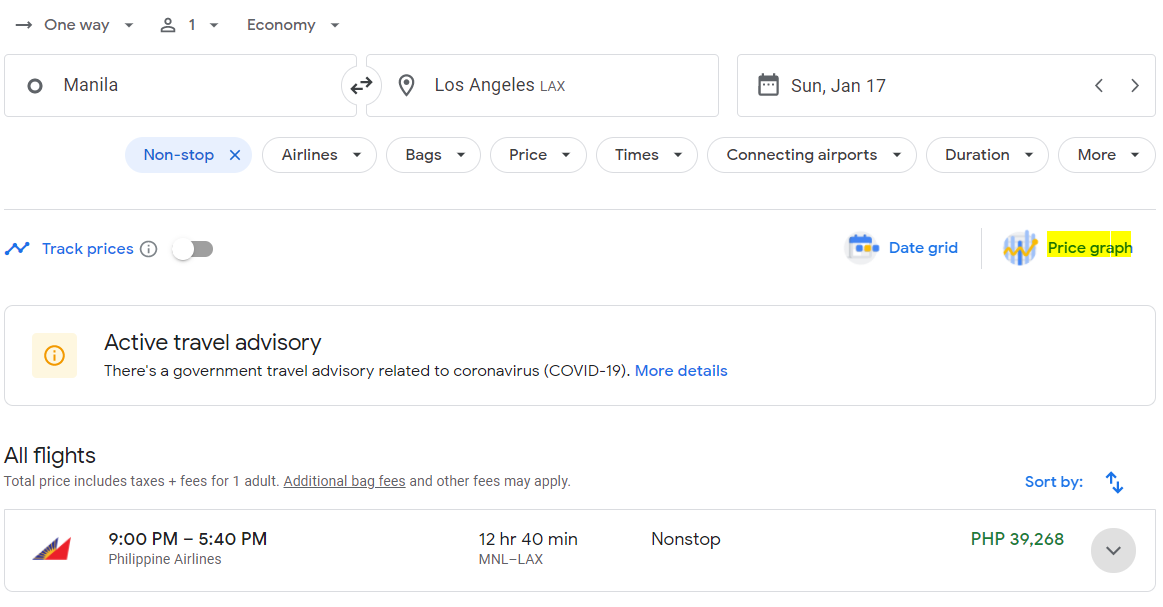
Task: Go to next date with right chevron
Action: click(1134, 85)
